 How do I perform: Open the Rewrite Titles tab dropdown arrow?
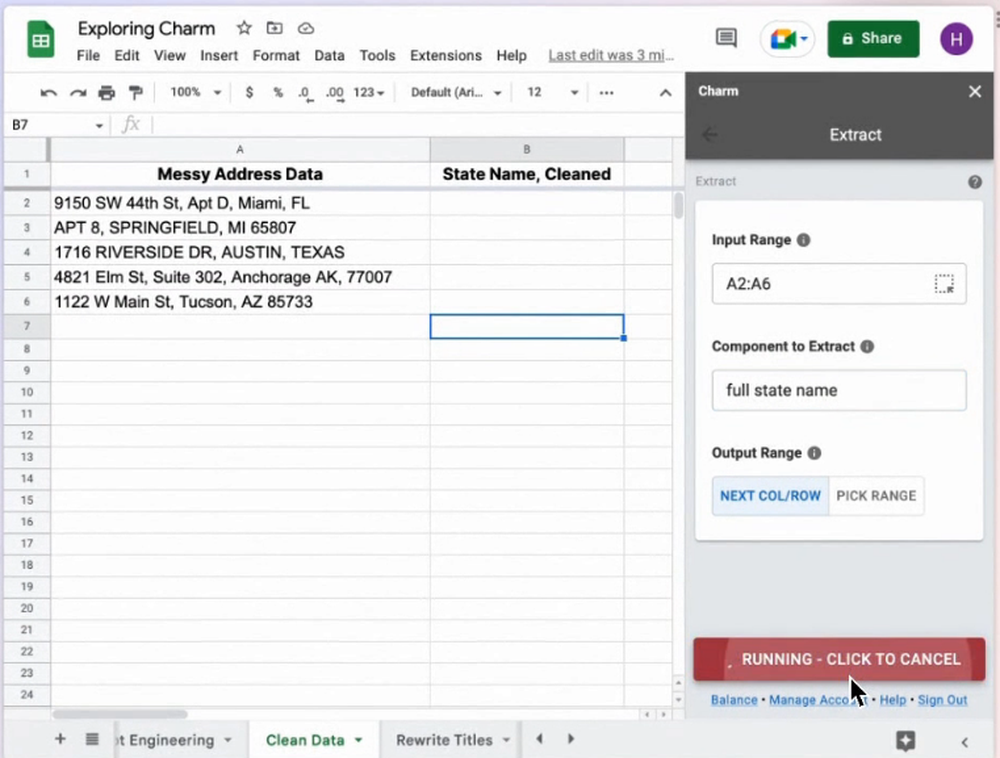pos(506,740)
